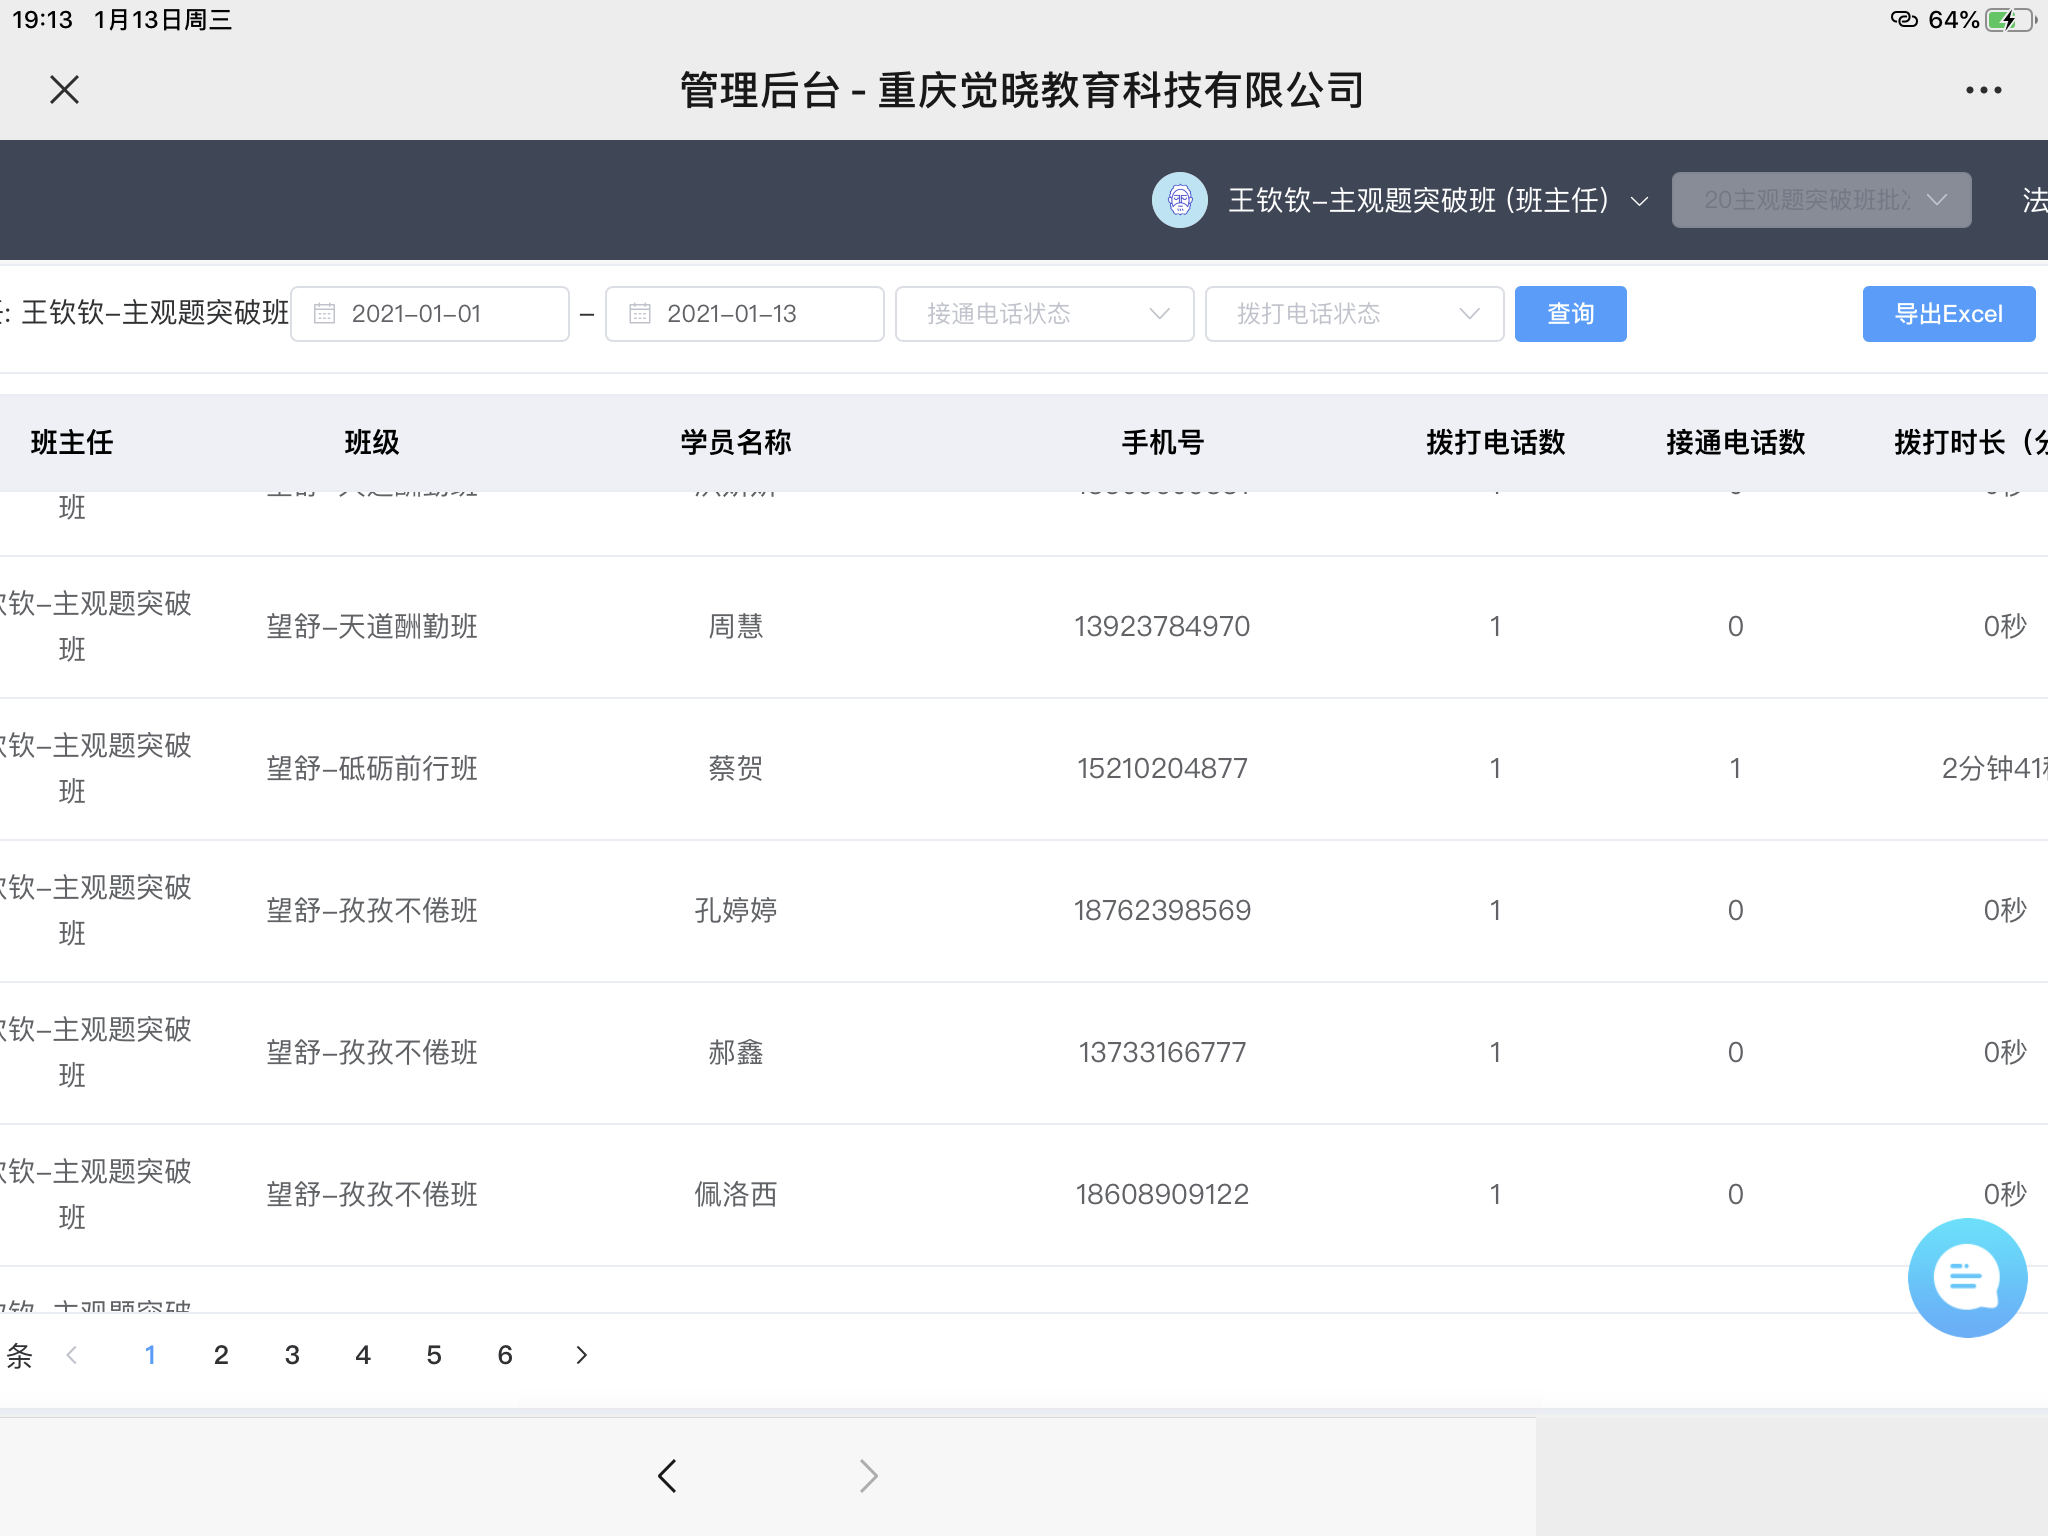Image resolution: width=2048 pixels, height=1536 pixels.
Task: Click the 班级 column header
Action: 372,442
